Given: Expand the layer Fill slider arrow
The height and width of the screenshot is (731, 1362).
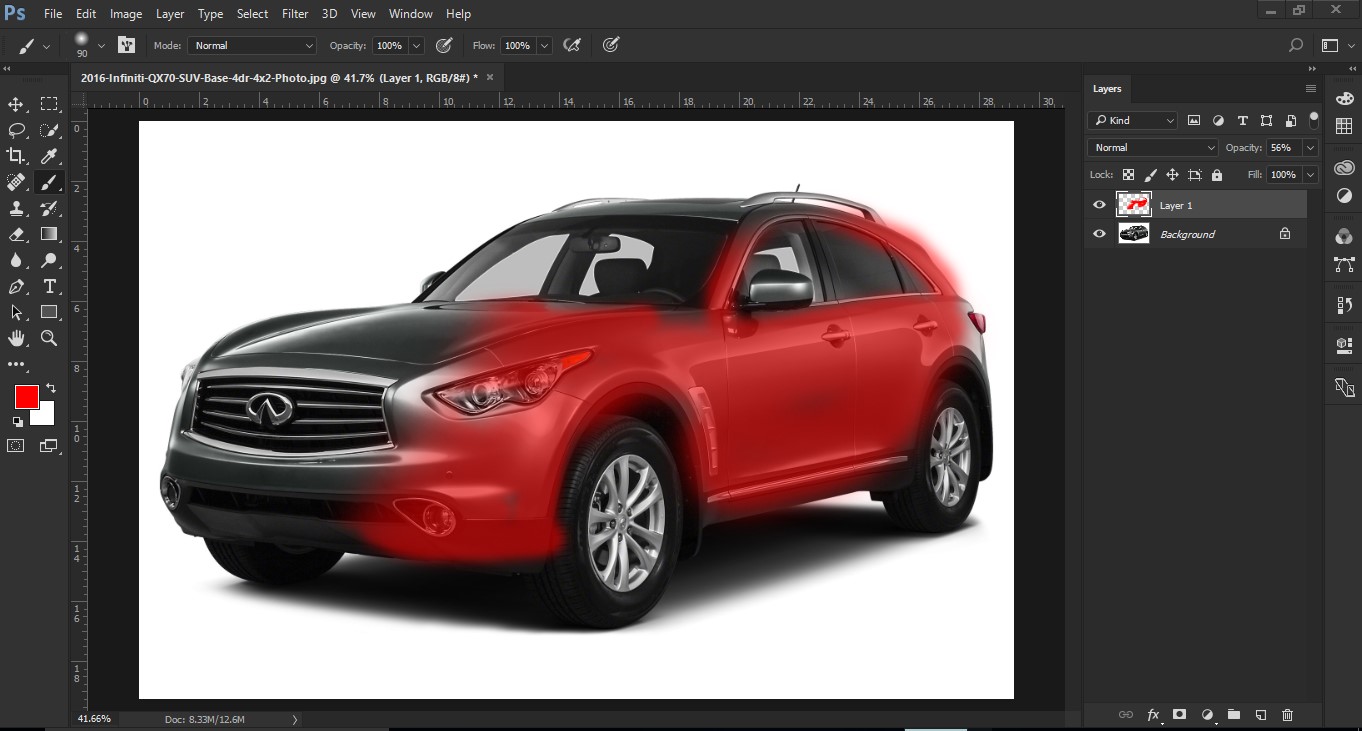Looking at the screenshot, I should point(1309,174).
